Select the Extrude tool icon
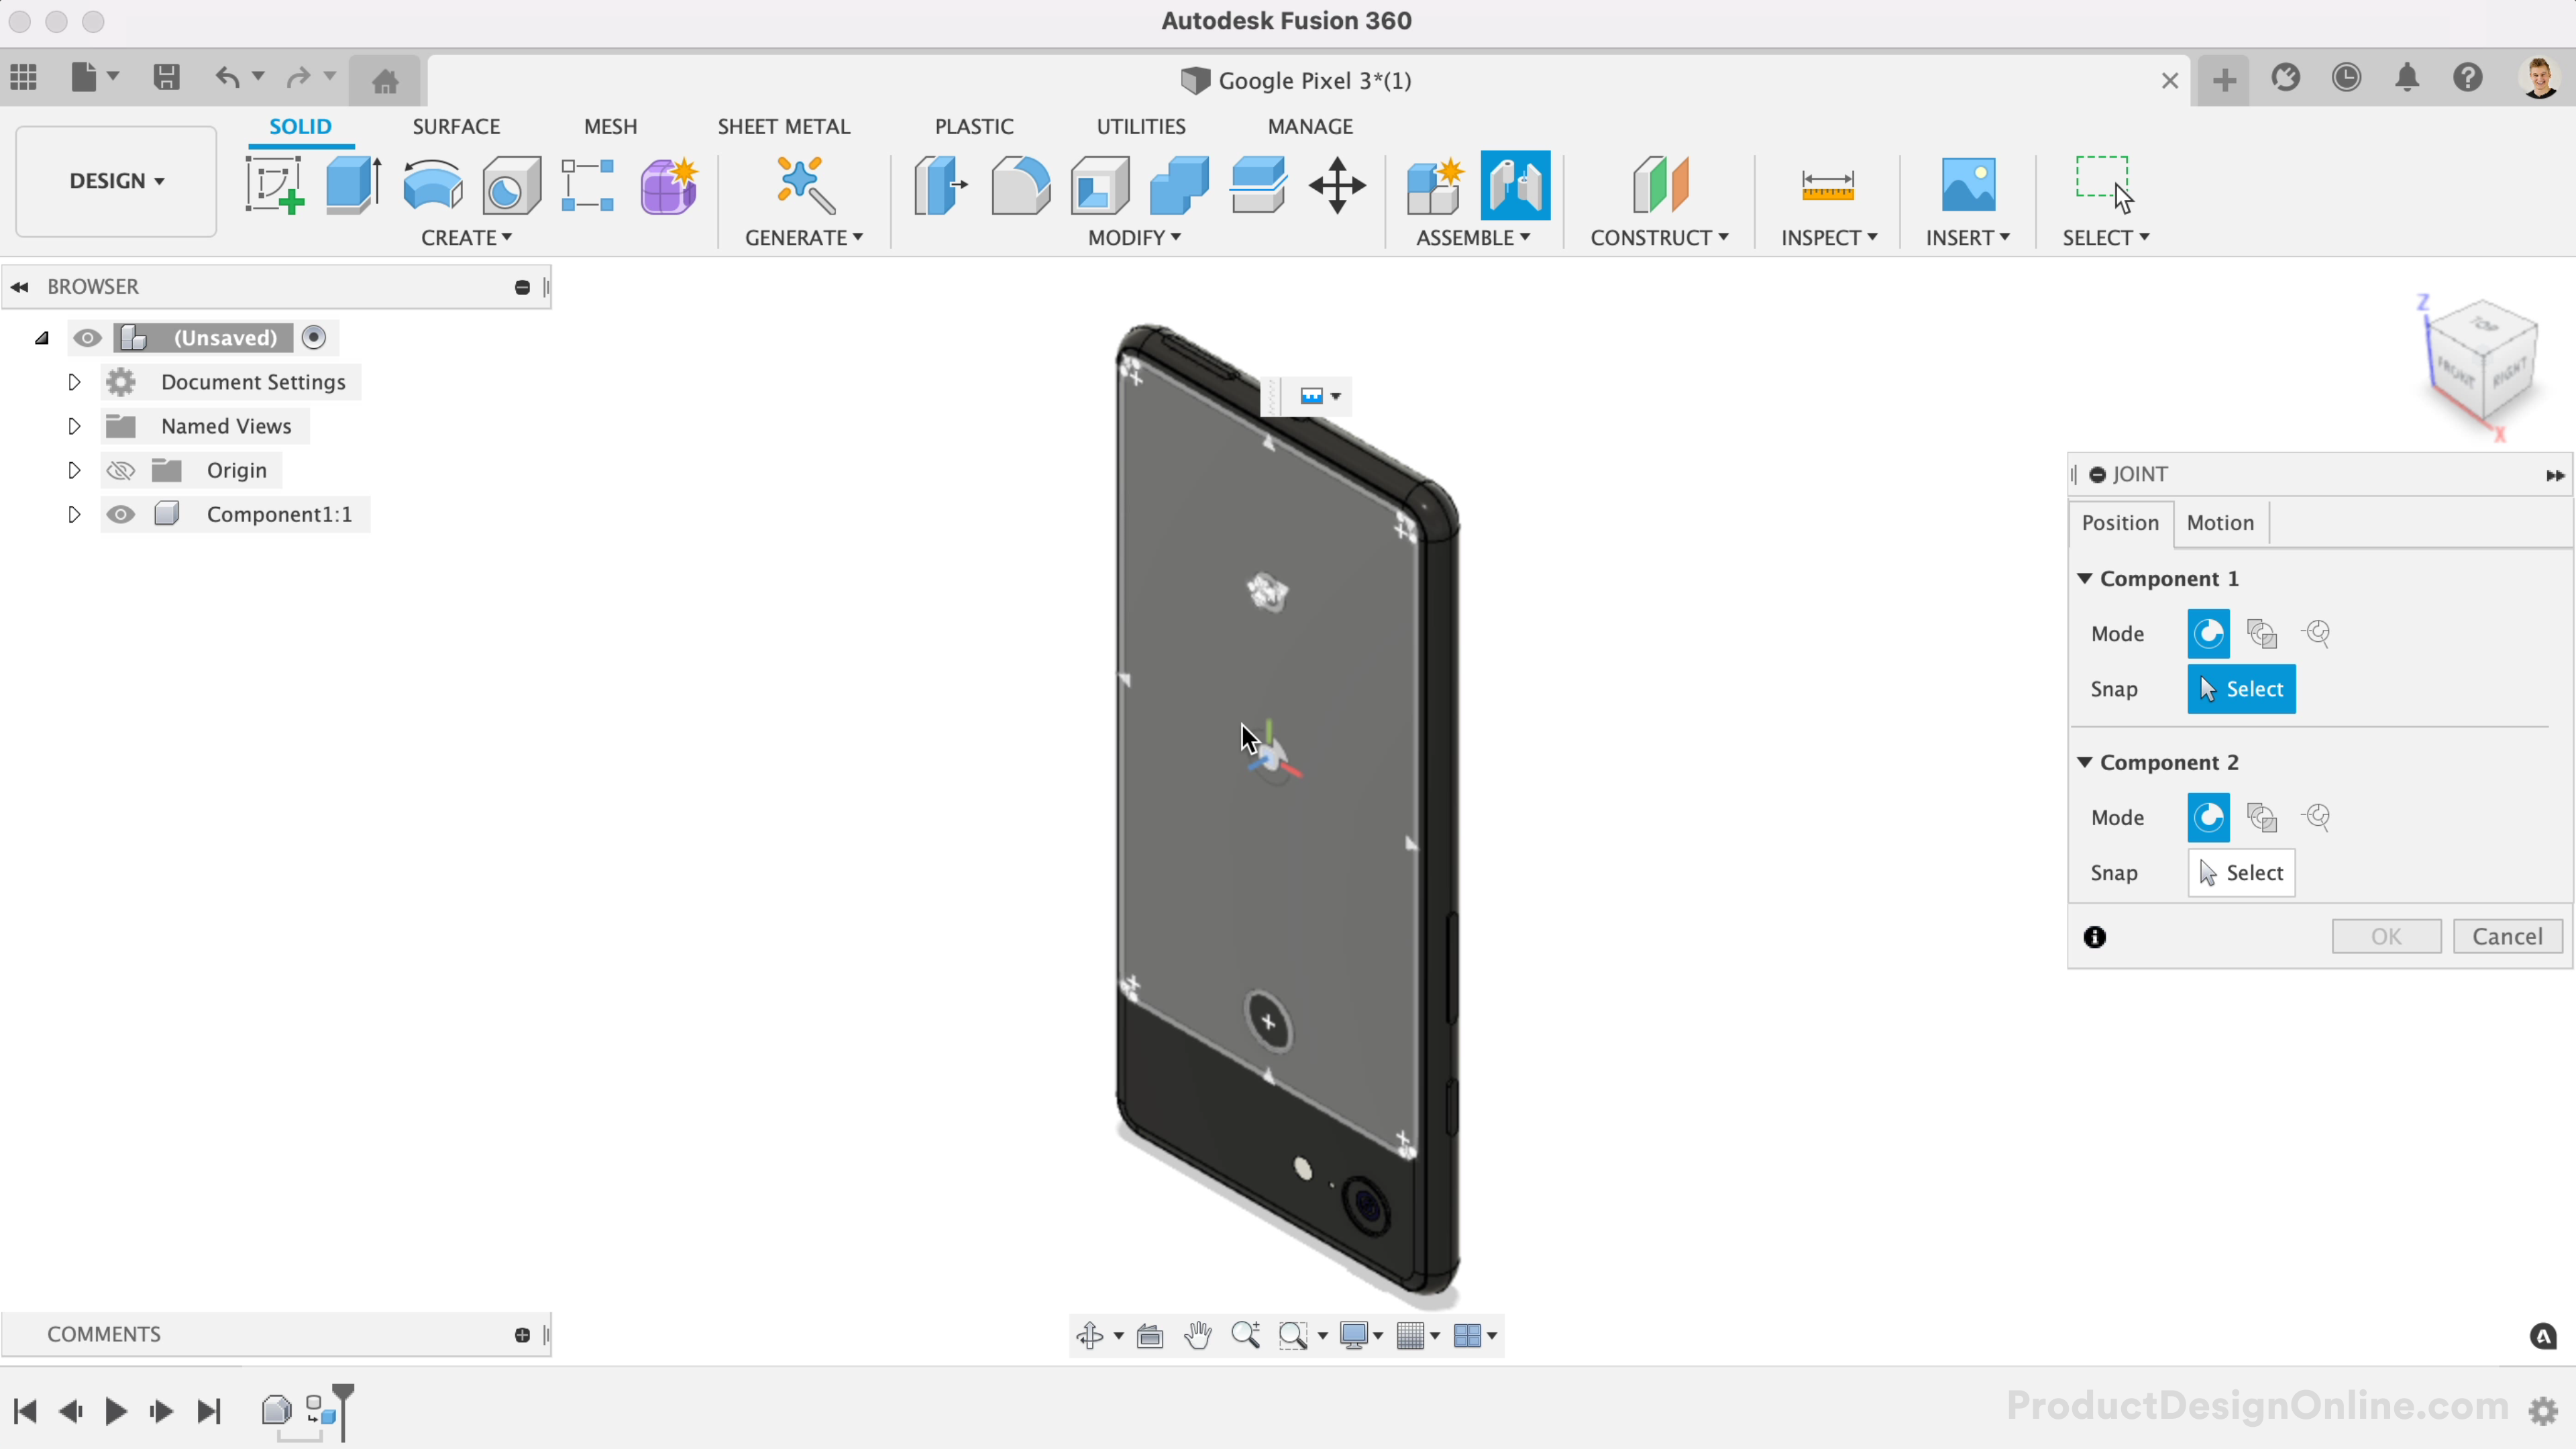This screenshot has width=2576, height=1449. click(352, 185)
